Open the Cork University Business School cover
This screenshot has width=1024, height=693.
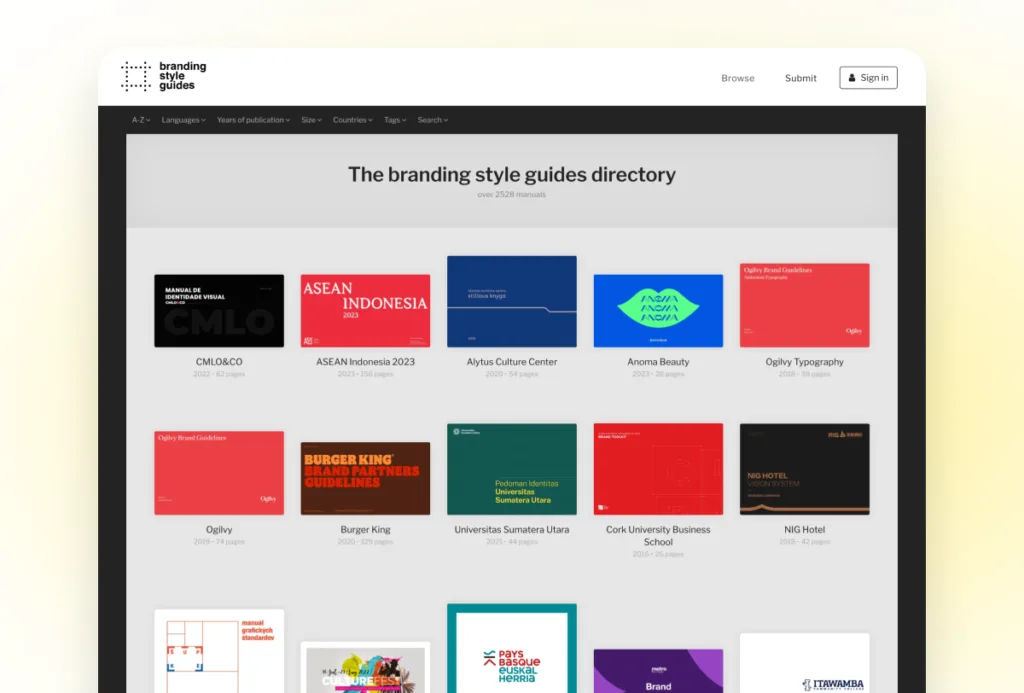pos(658,469)
